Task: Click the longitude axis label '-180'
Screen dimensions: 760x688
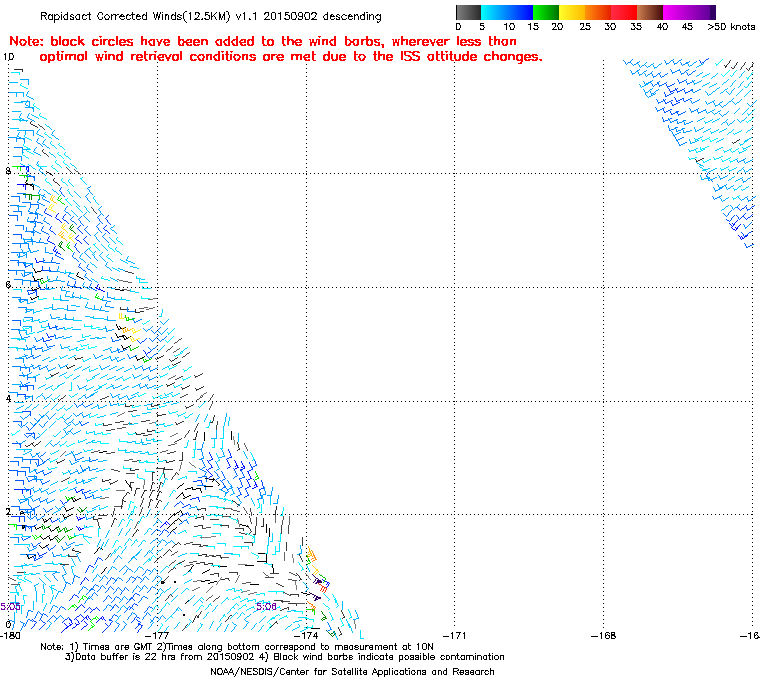Action: [x=11, y=636]
